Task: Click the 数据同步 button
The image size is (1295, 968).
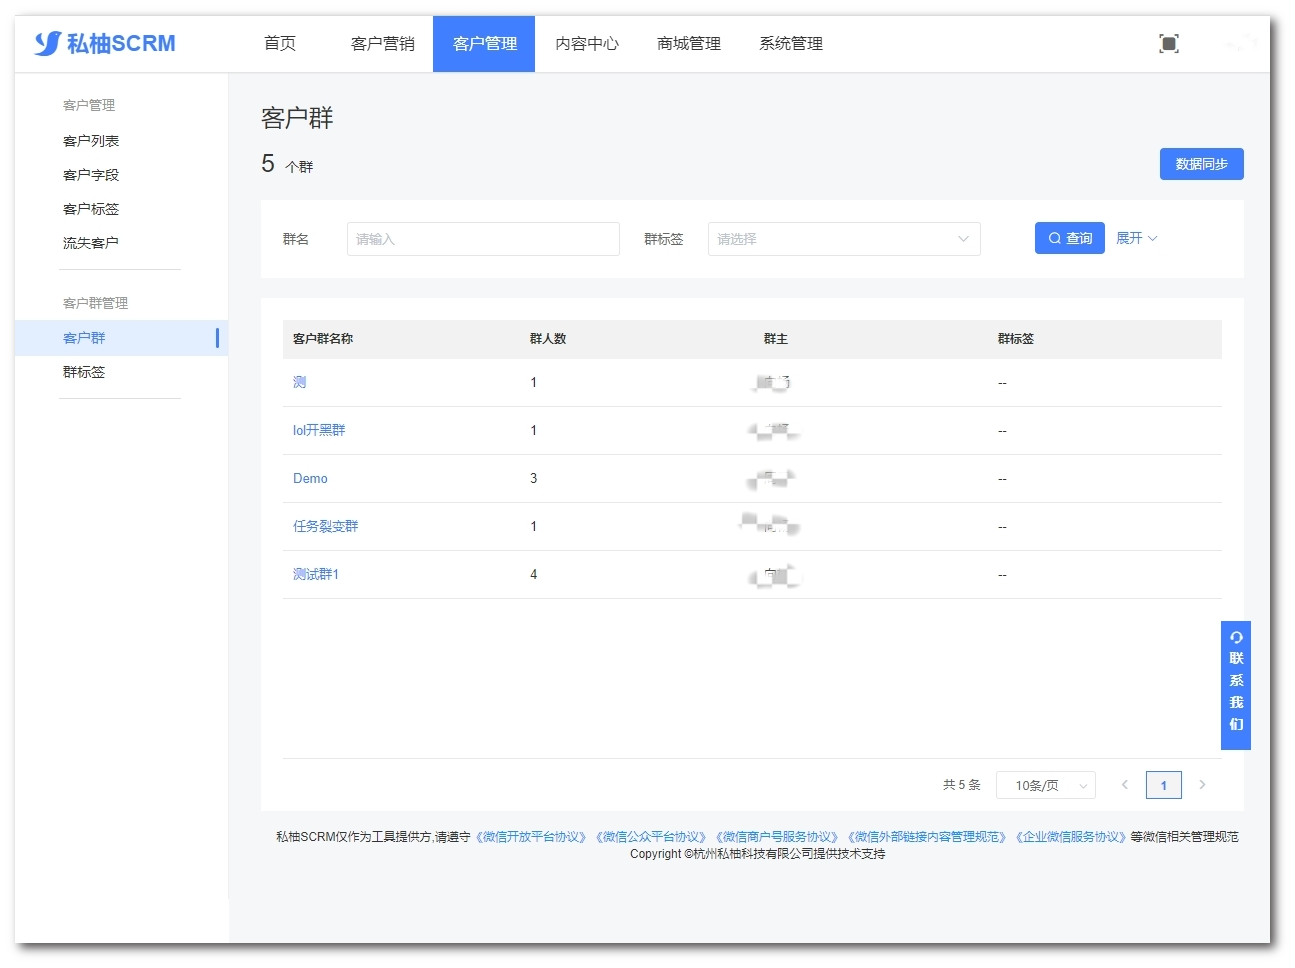Action: click(x=1201, y=164)
